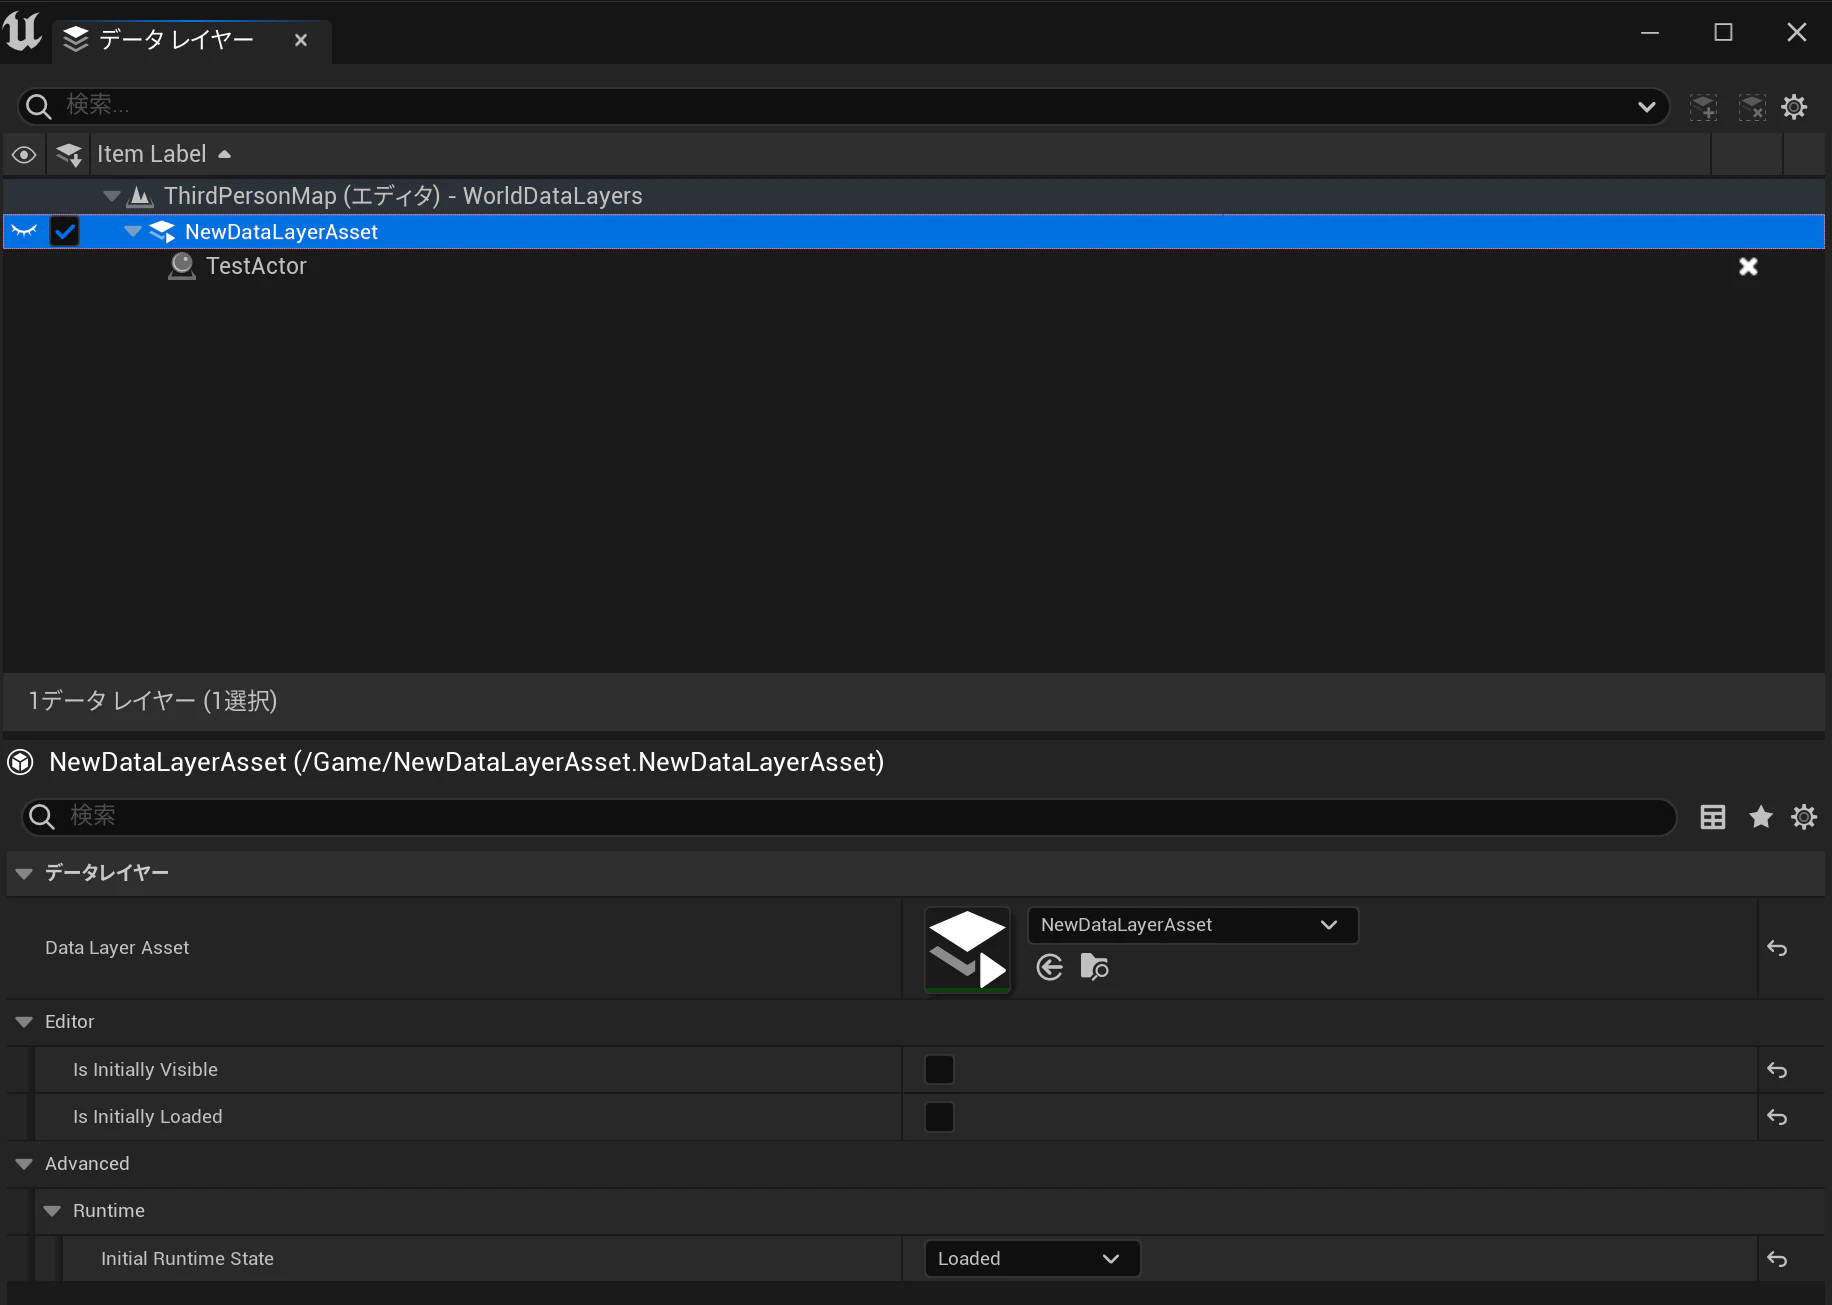The width and height of the screenshot is (1832, 1305).
Task: Click the eye visibility column header
Action: 24,155
